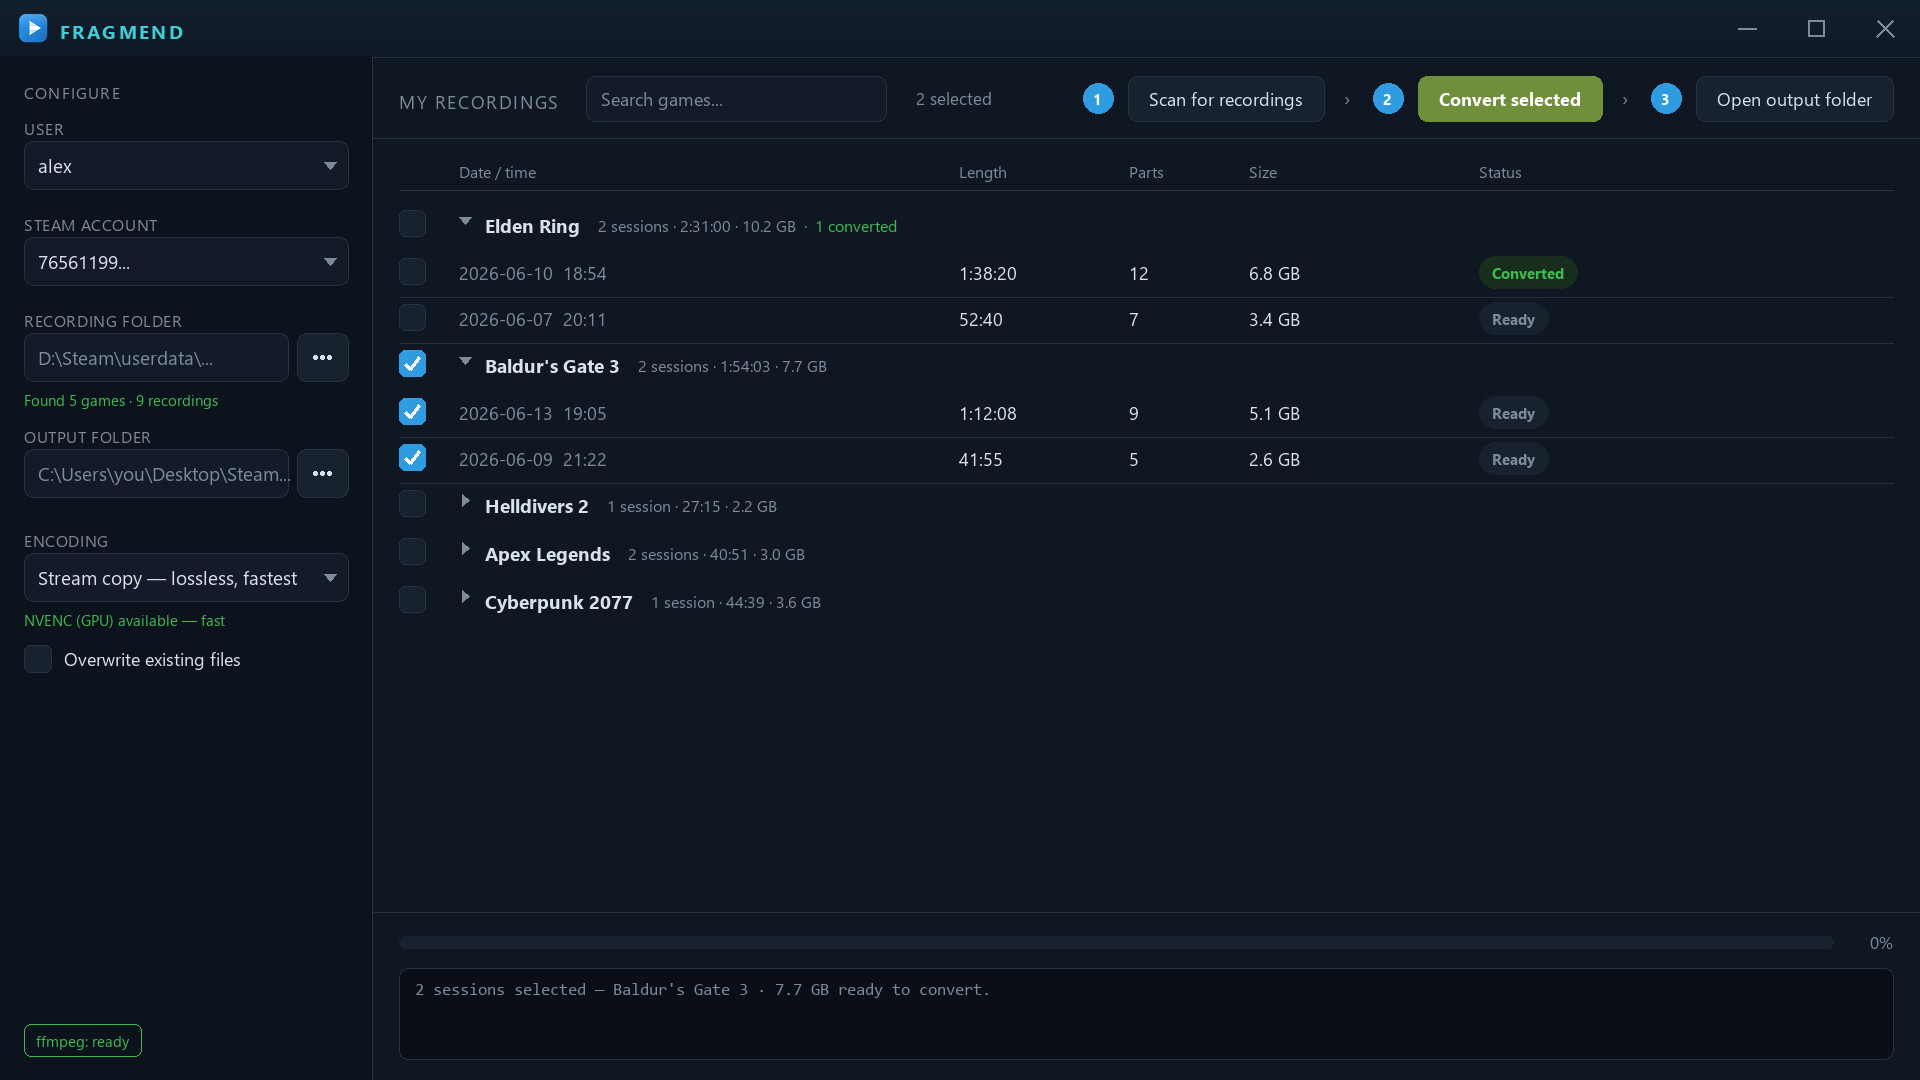Expand the Apex Legends group
This screenshot has width=1920, height=1080.
[465, 549]
